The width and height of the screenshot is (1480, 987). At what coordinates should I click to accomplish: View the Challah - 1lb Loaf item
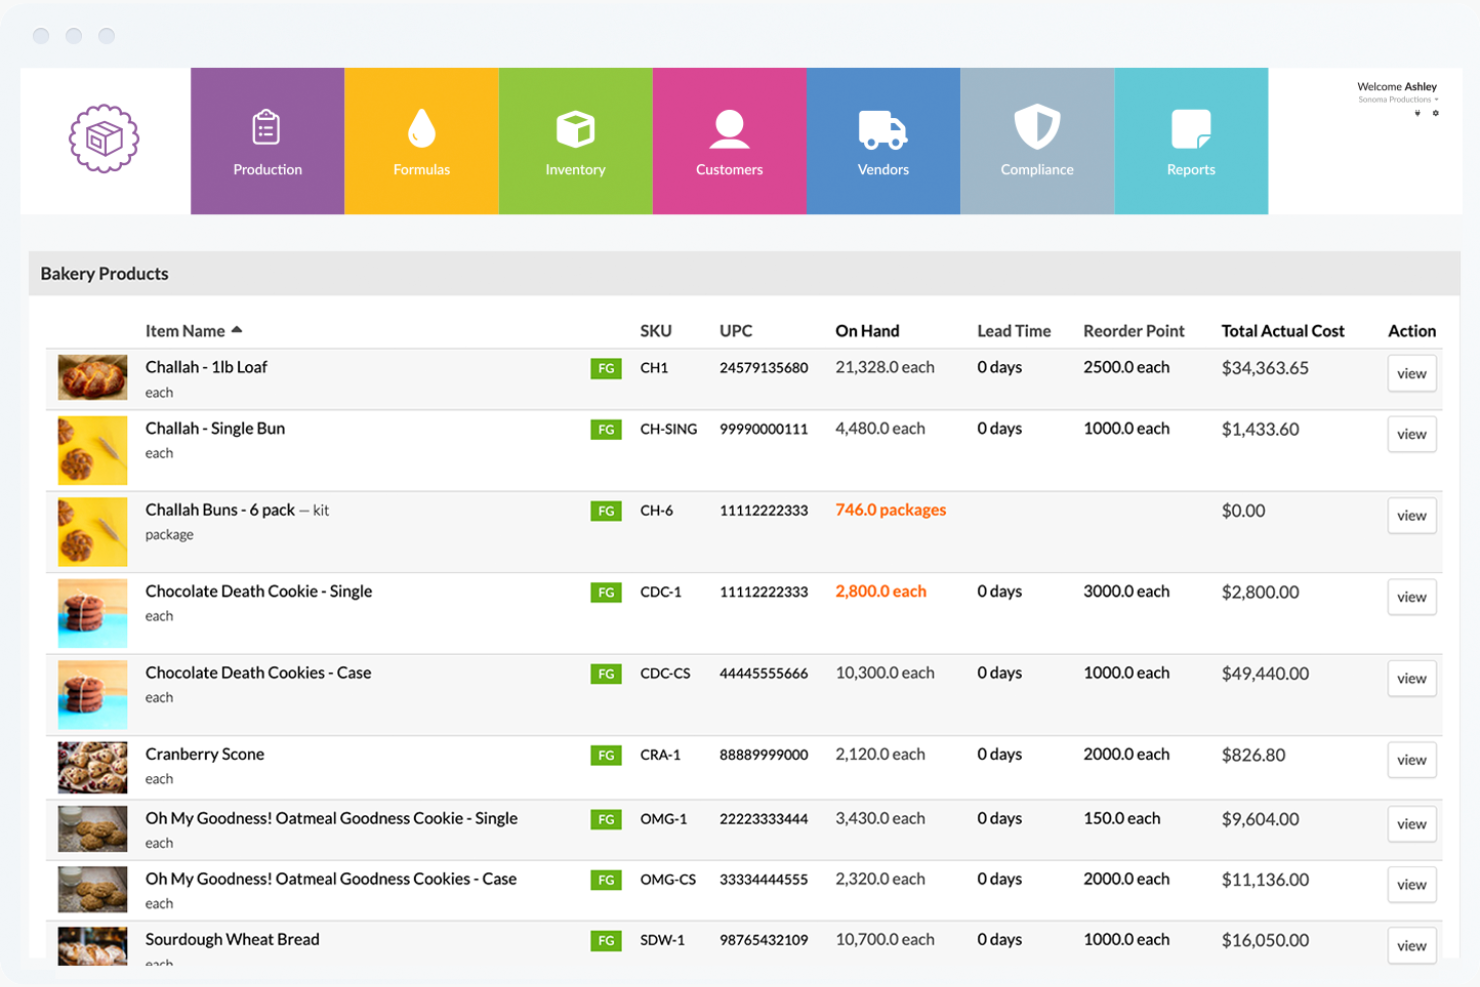click(x=1412, y=374)
